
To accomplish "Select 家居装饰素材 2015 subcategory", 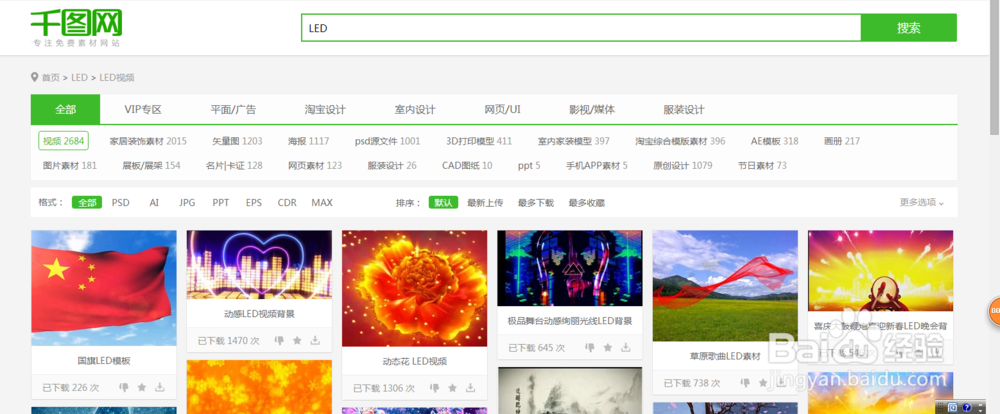I will click(148, 141).
